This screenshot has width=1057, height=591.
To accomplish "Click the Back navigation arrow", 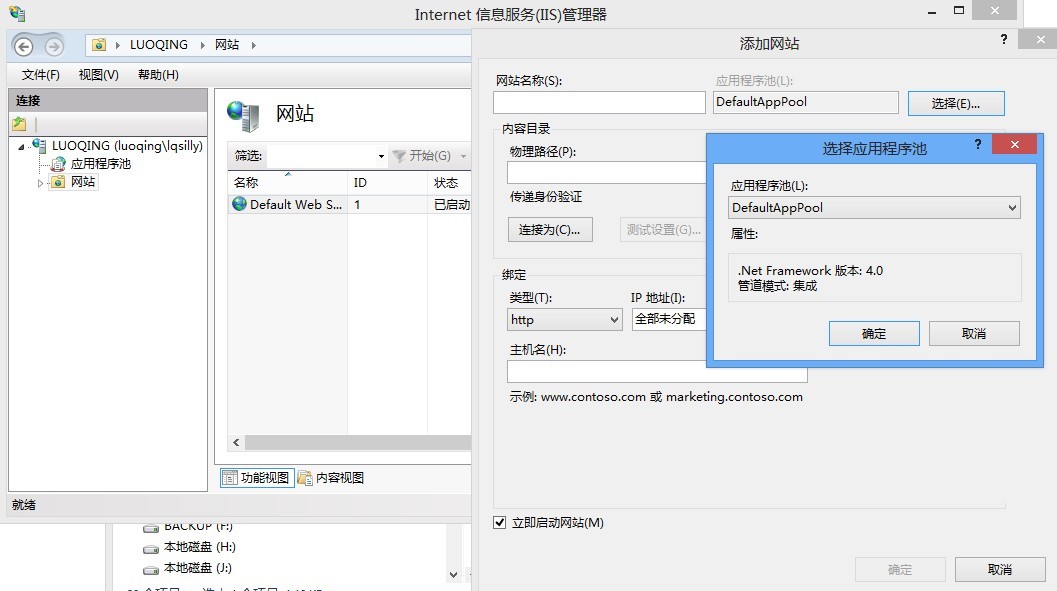I will (x=24, y=46).
